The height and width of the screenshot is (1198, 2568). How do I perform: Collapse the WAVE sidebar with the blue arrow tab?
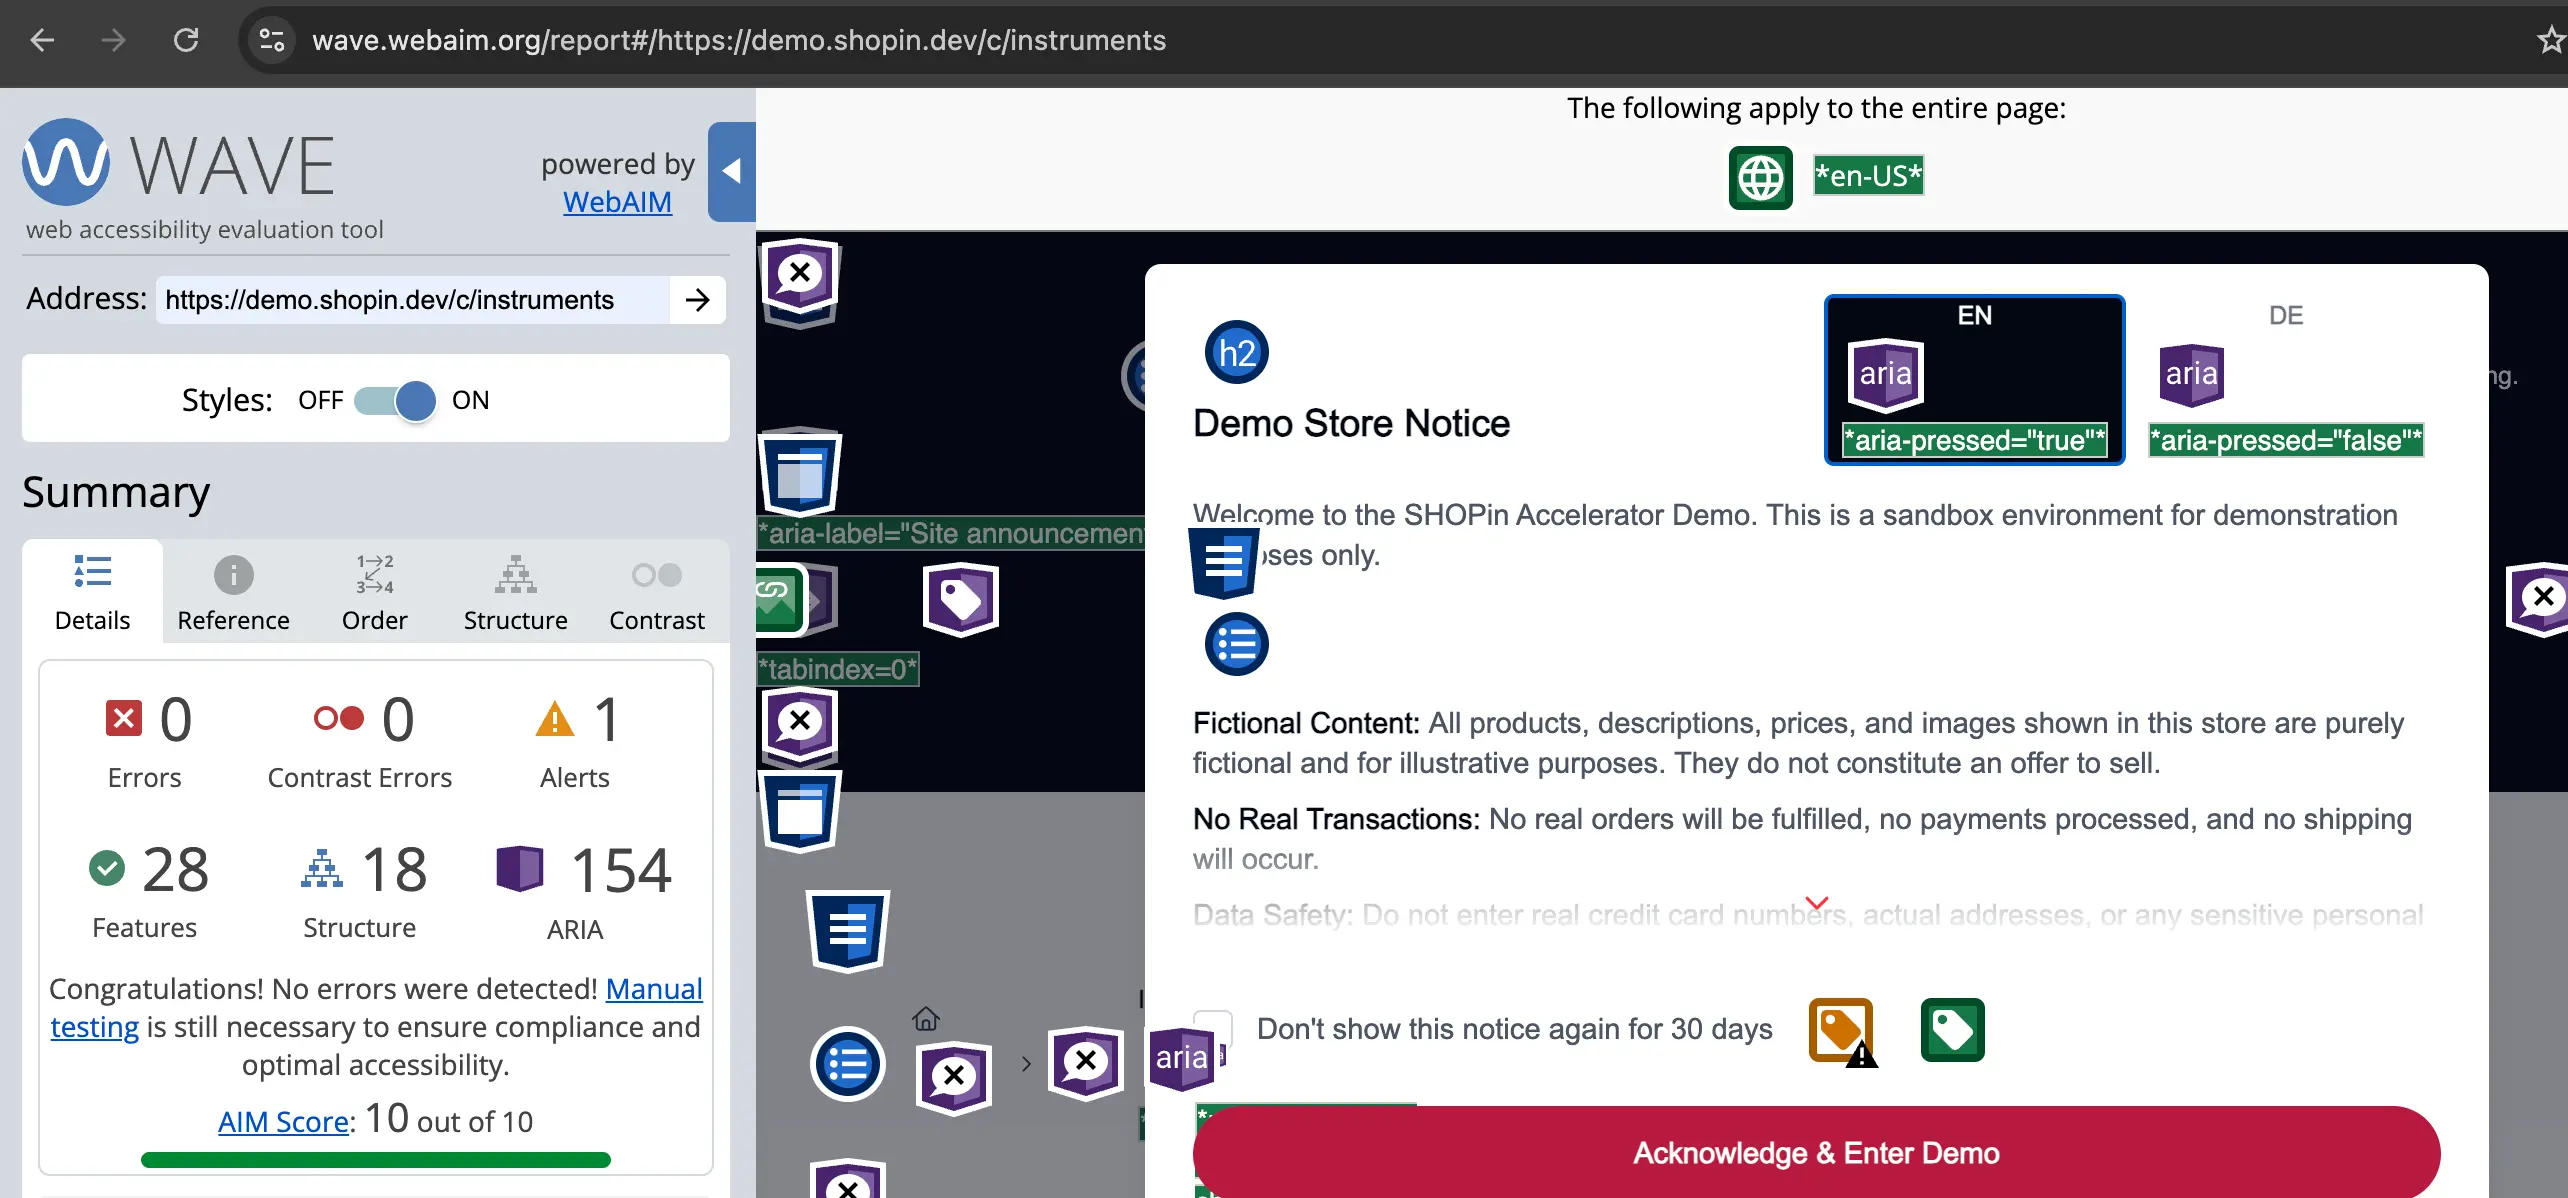click(x=732, y=171)
